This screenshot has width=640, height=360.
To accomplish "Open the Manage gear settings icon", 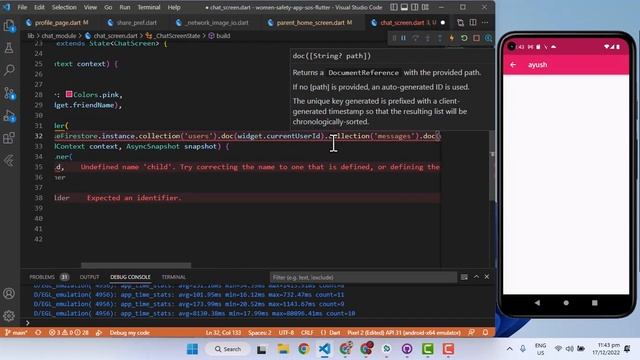I will [9, 316].
